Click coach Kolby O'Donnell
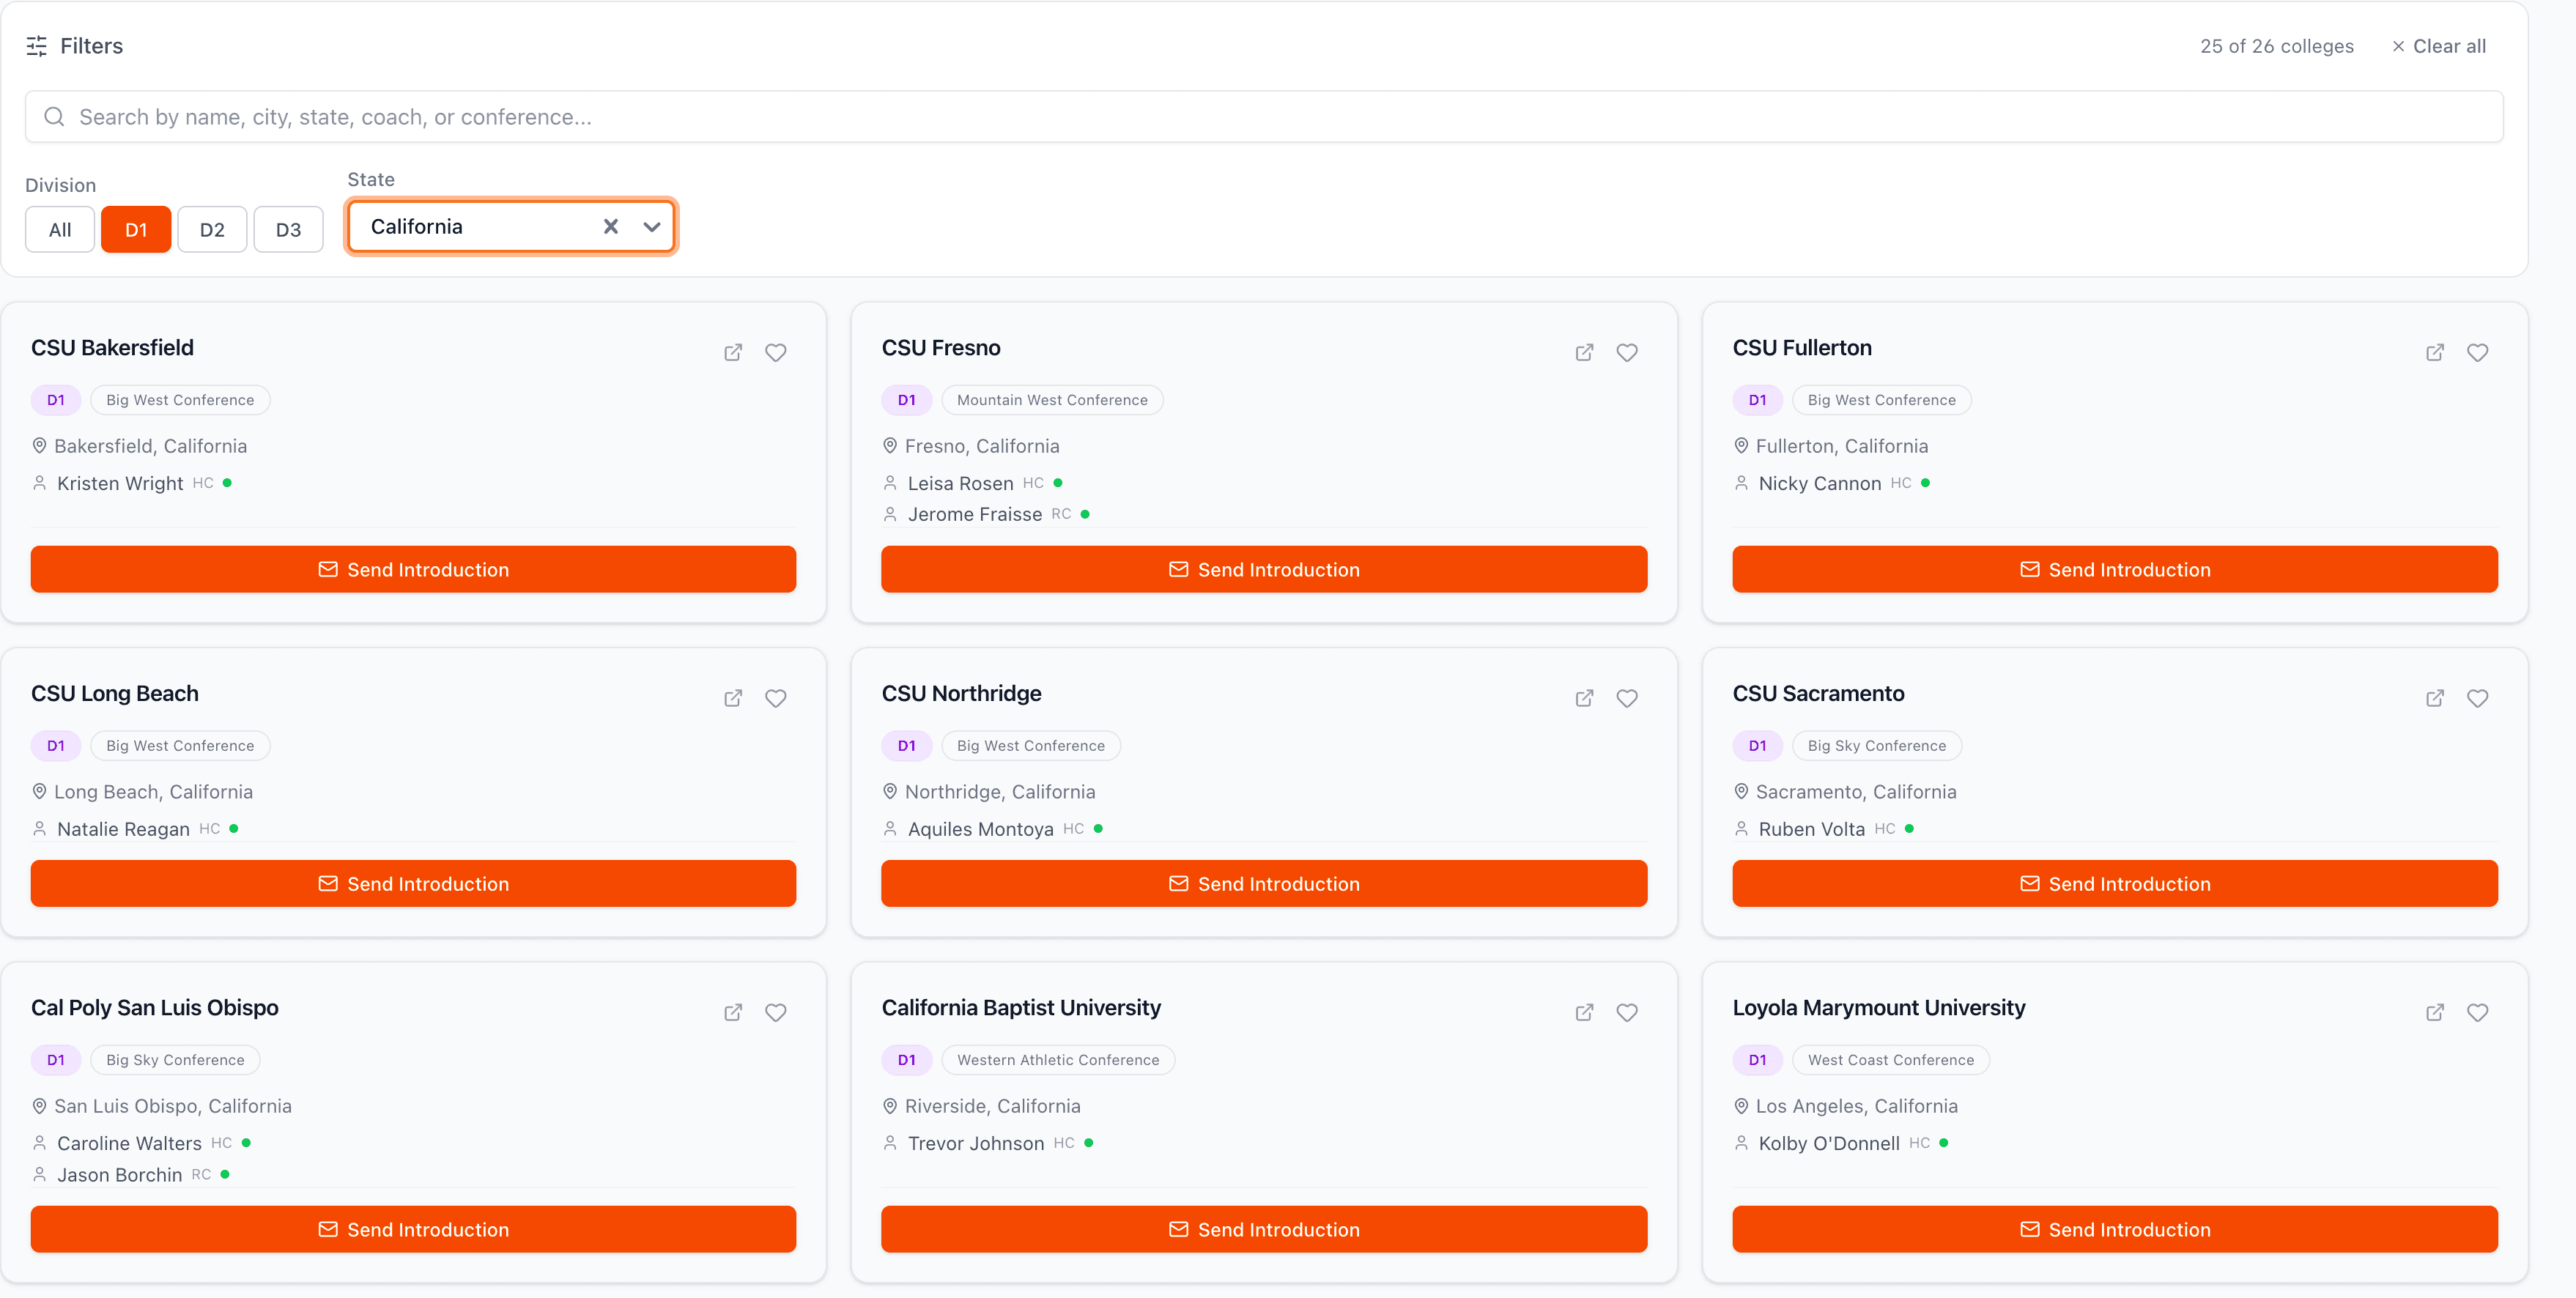 (x=1828, y=1143)
